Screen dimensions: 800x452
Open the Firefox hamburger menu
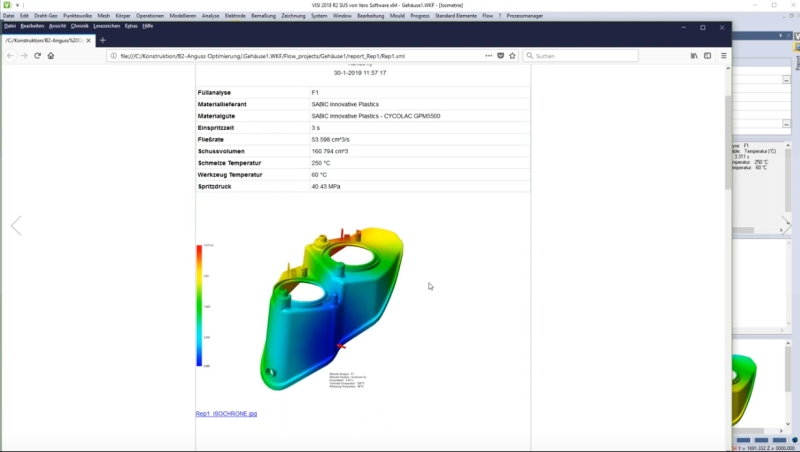pyautogui.click(x=723, y=56)
